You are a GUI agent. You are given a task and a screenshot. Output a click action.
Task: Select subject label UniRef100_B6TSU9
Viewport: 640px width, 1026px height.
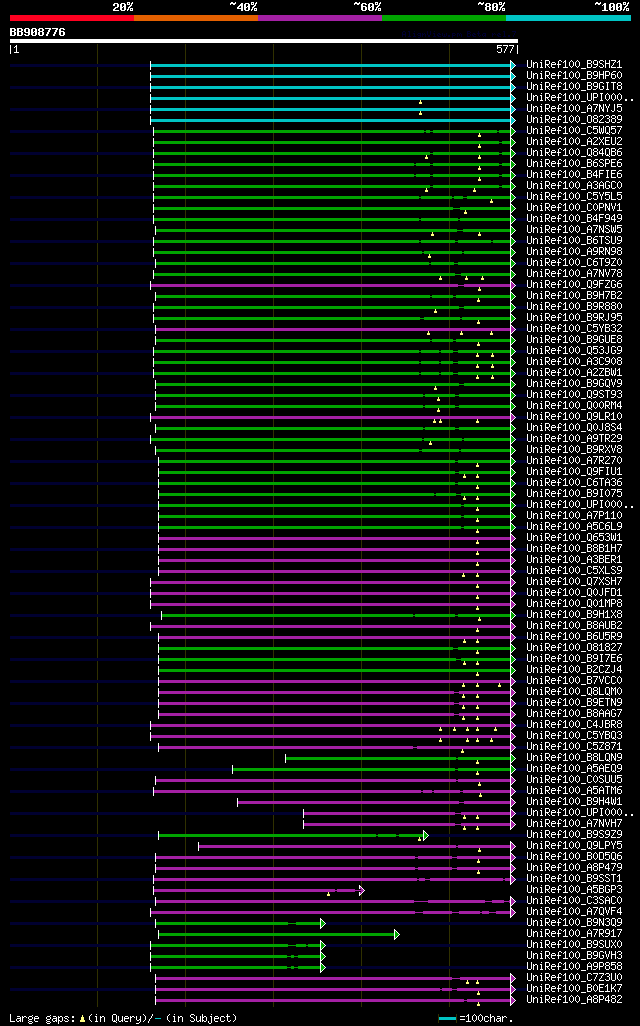click(x=574, y=241)
